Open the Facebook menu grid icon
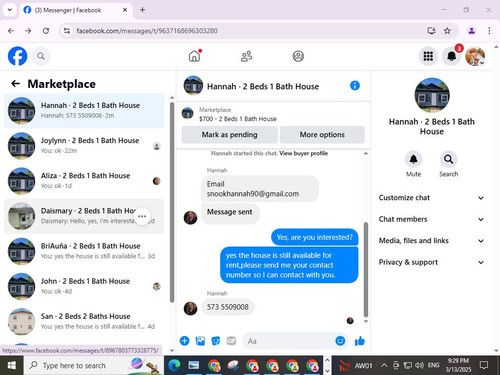 pyautogui.click(x=428, y=56)
